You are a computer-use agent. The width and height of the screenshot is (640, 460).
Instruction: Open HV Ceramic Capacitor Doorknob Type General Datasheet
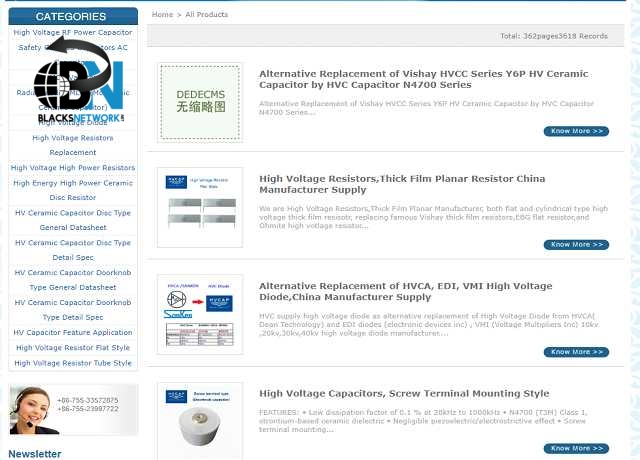(x=73, y=280)
